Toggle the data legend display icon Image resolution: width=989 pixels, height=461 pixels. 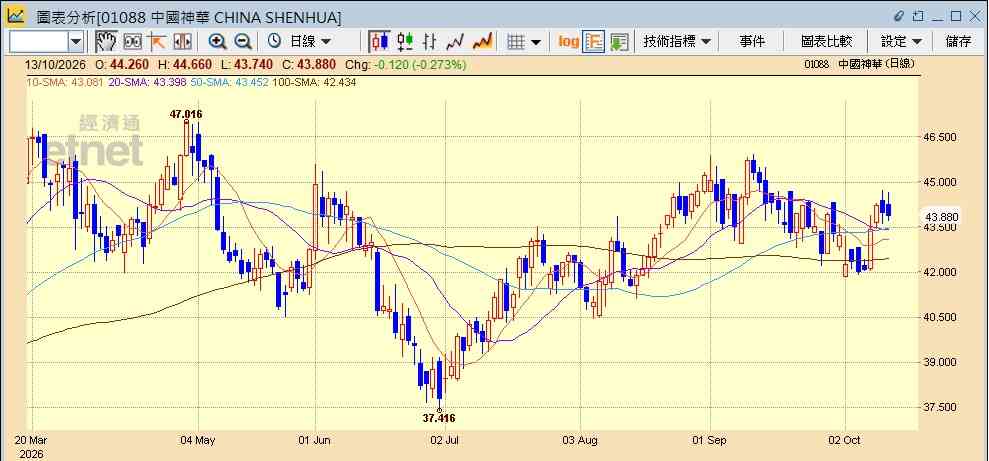(594, 42)
